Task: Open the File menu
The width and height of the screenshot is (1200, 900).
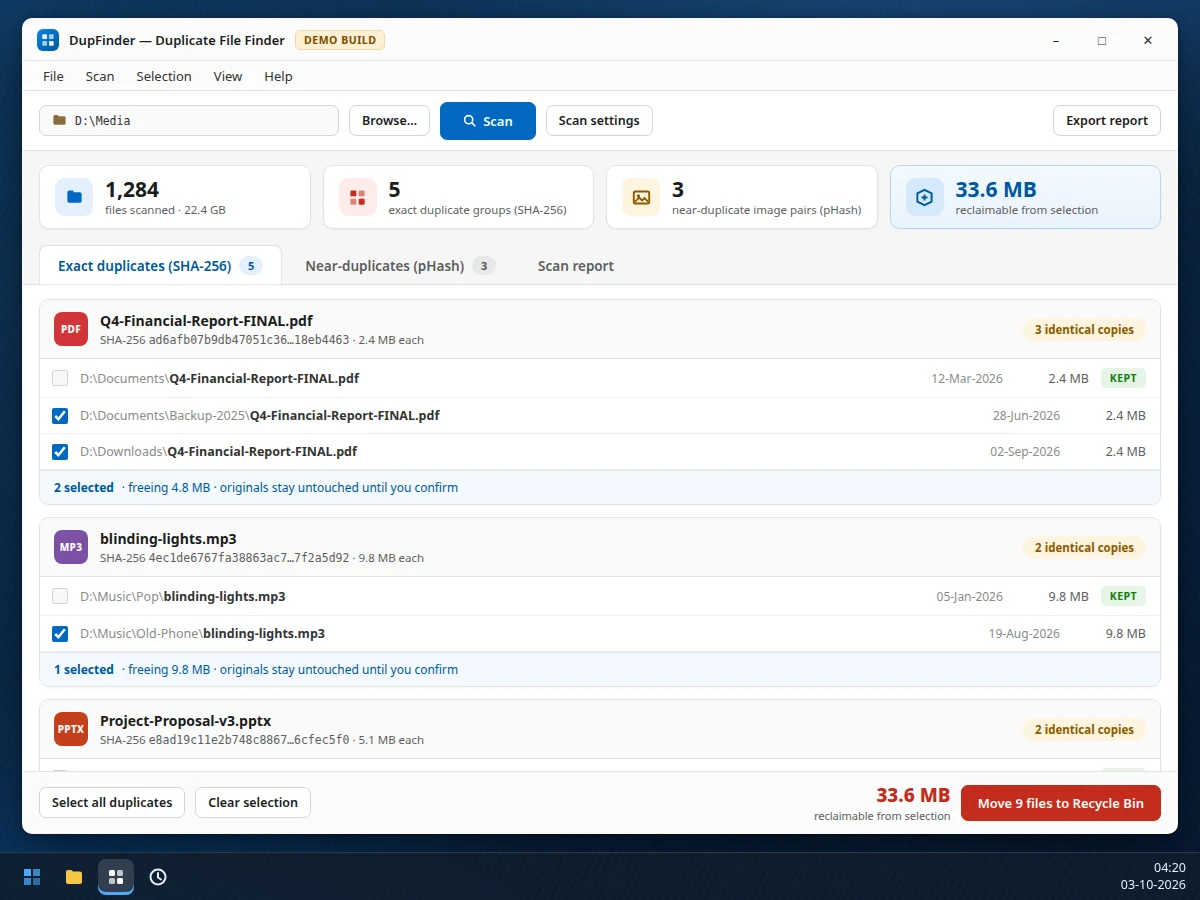Action: 53,76
